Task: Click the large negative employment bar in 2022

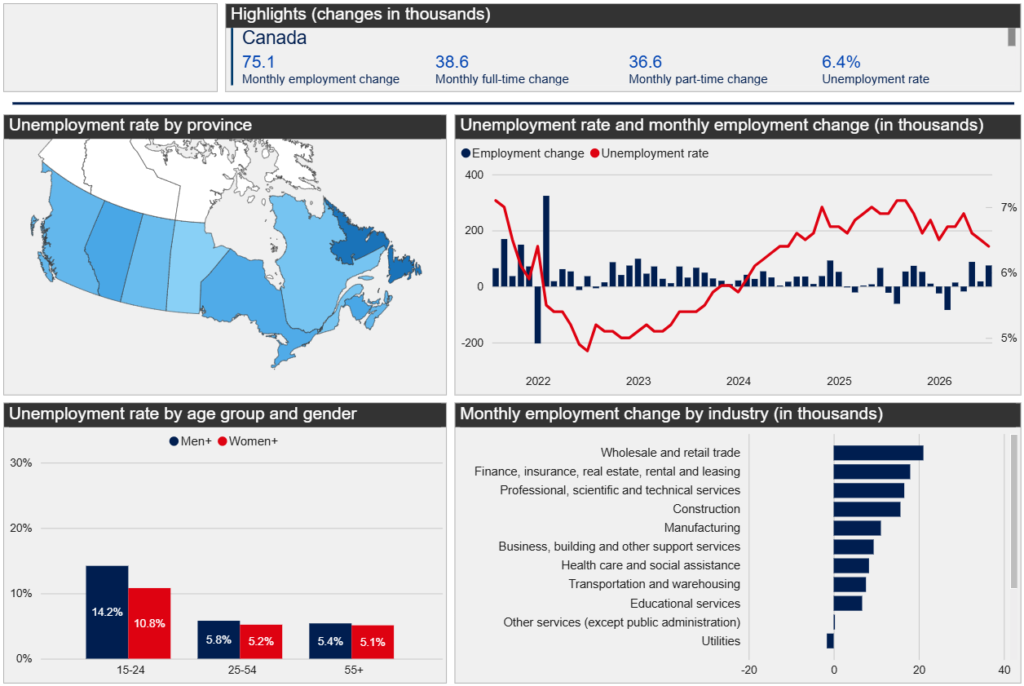Action: click(x=537, y=315)
